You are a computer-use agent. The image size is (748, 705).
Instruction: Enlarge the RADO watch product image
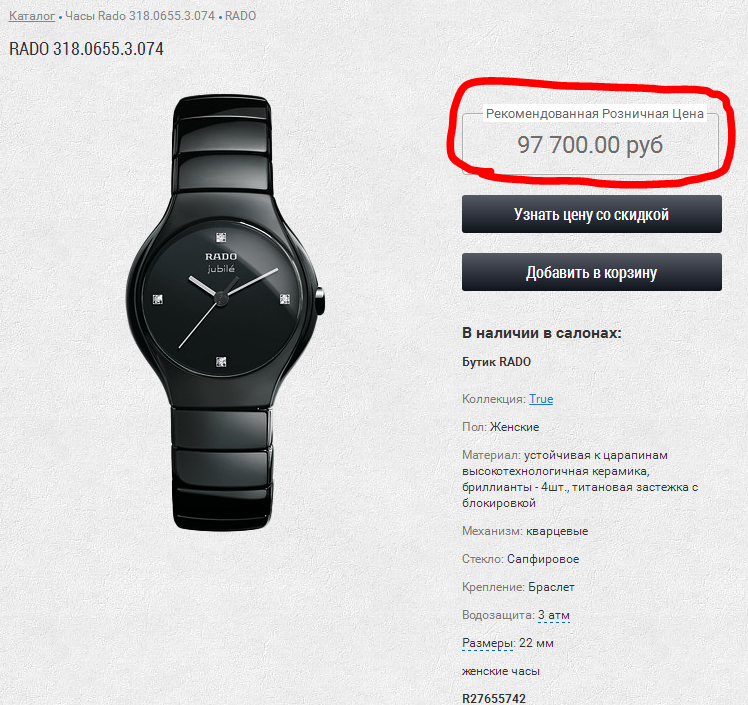[225, 312]
